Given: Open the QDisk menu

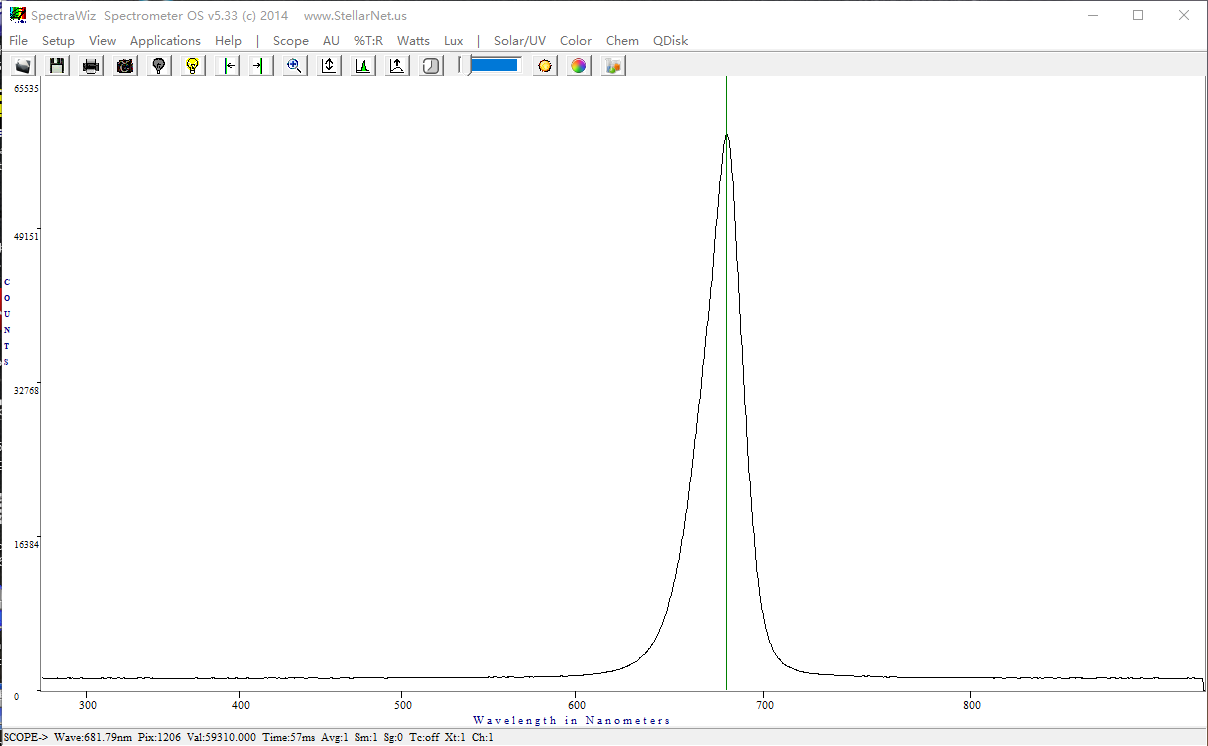Looking at the screenshot, I should coord(670,41).
